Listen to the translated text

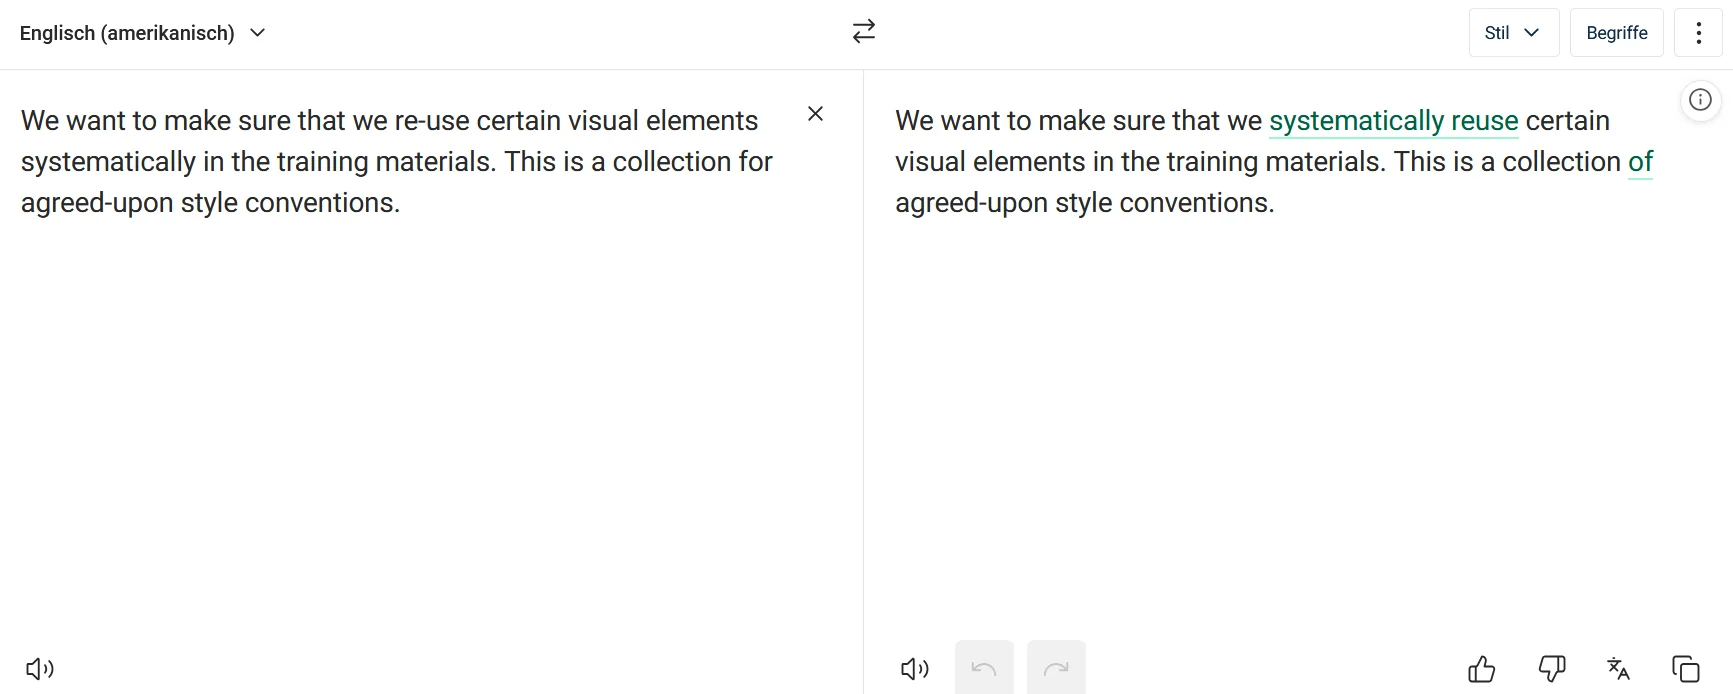[913, 668]
